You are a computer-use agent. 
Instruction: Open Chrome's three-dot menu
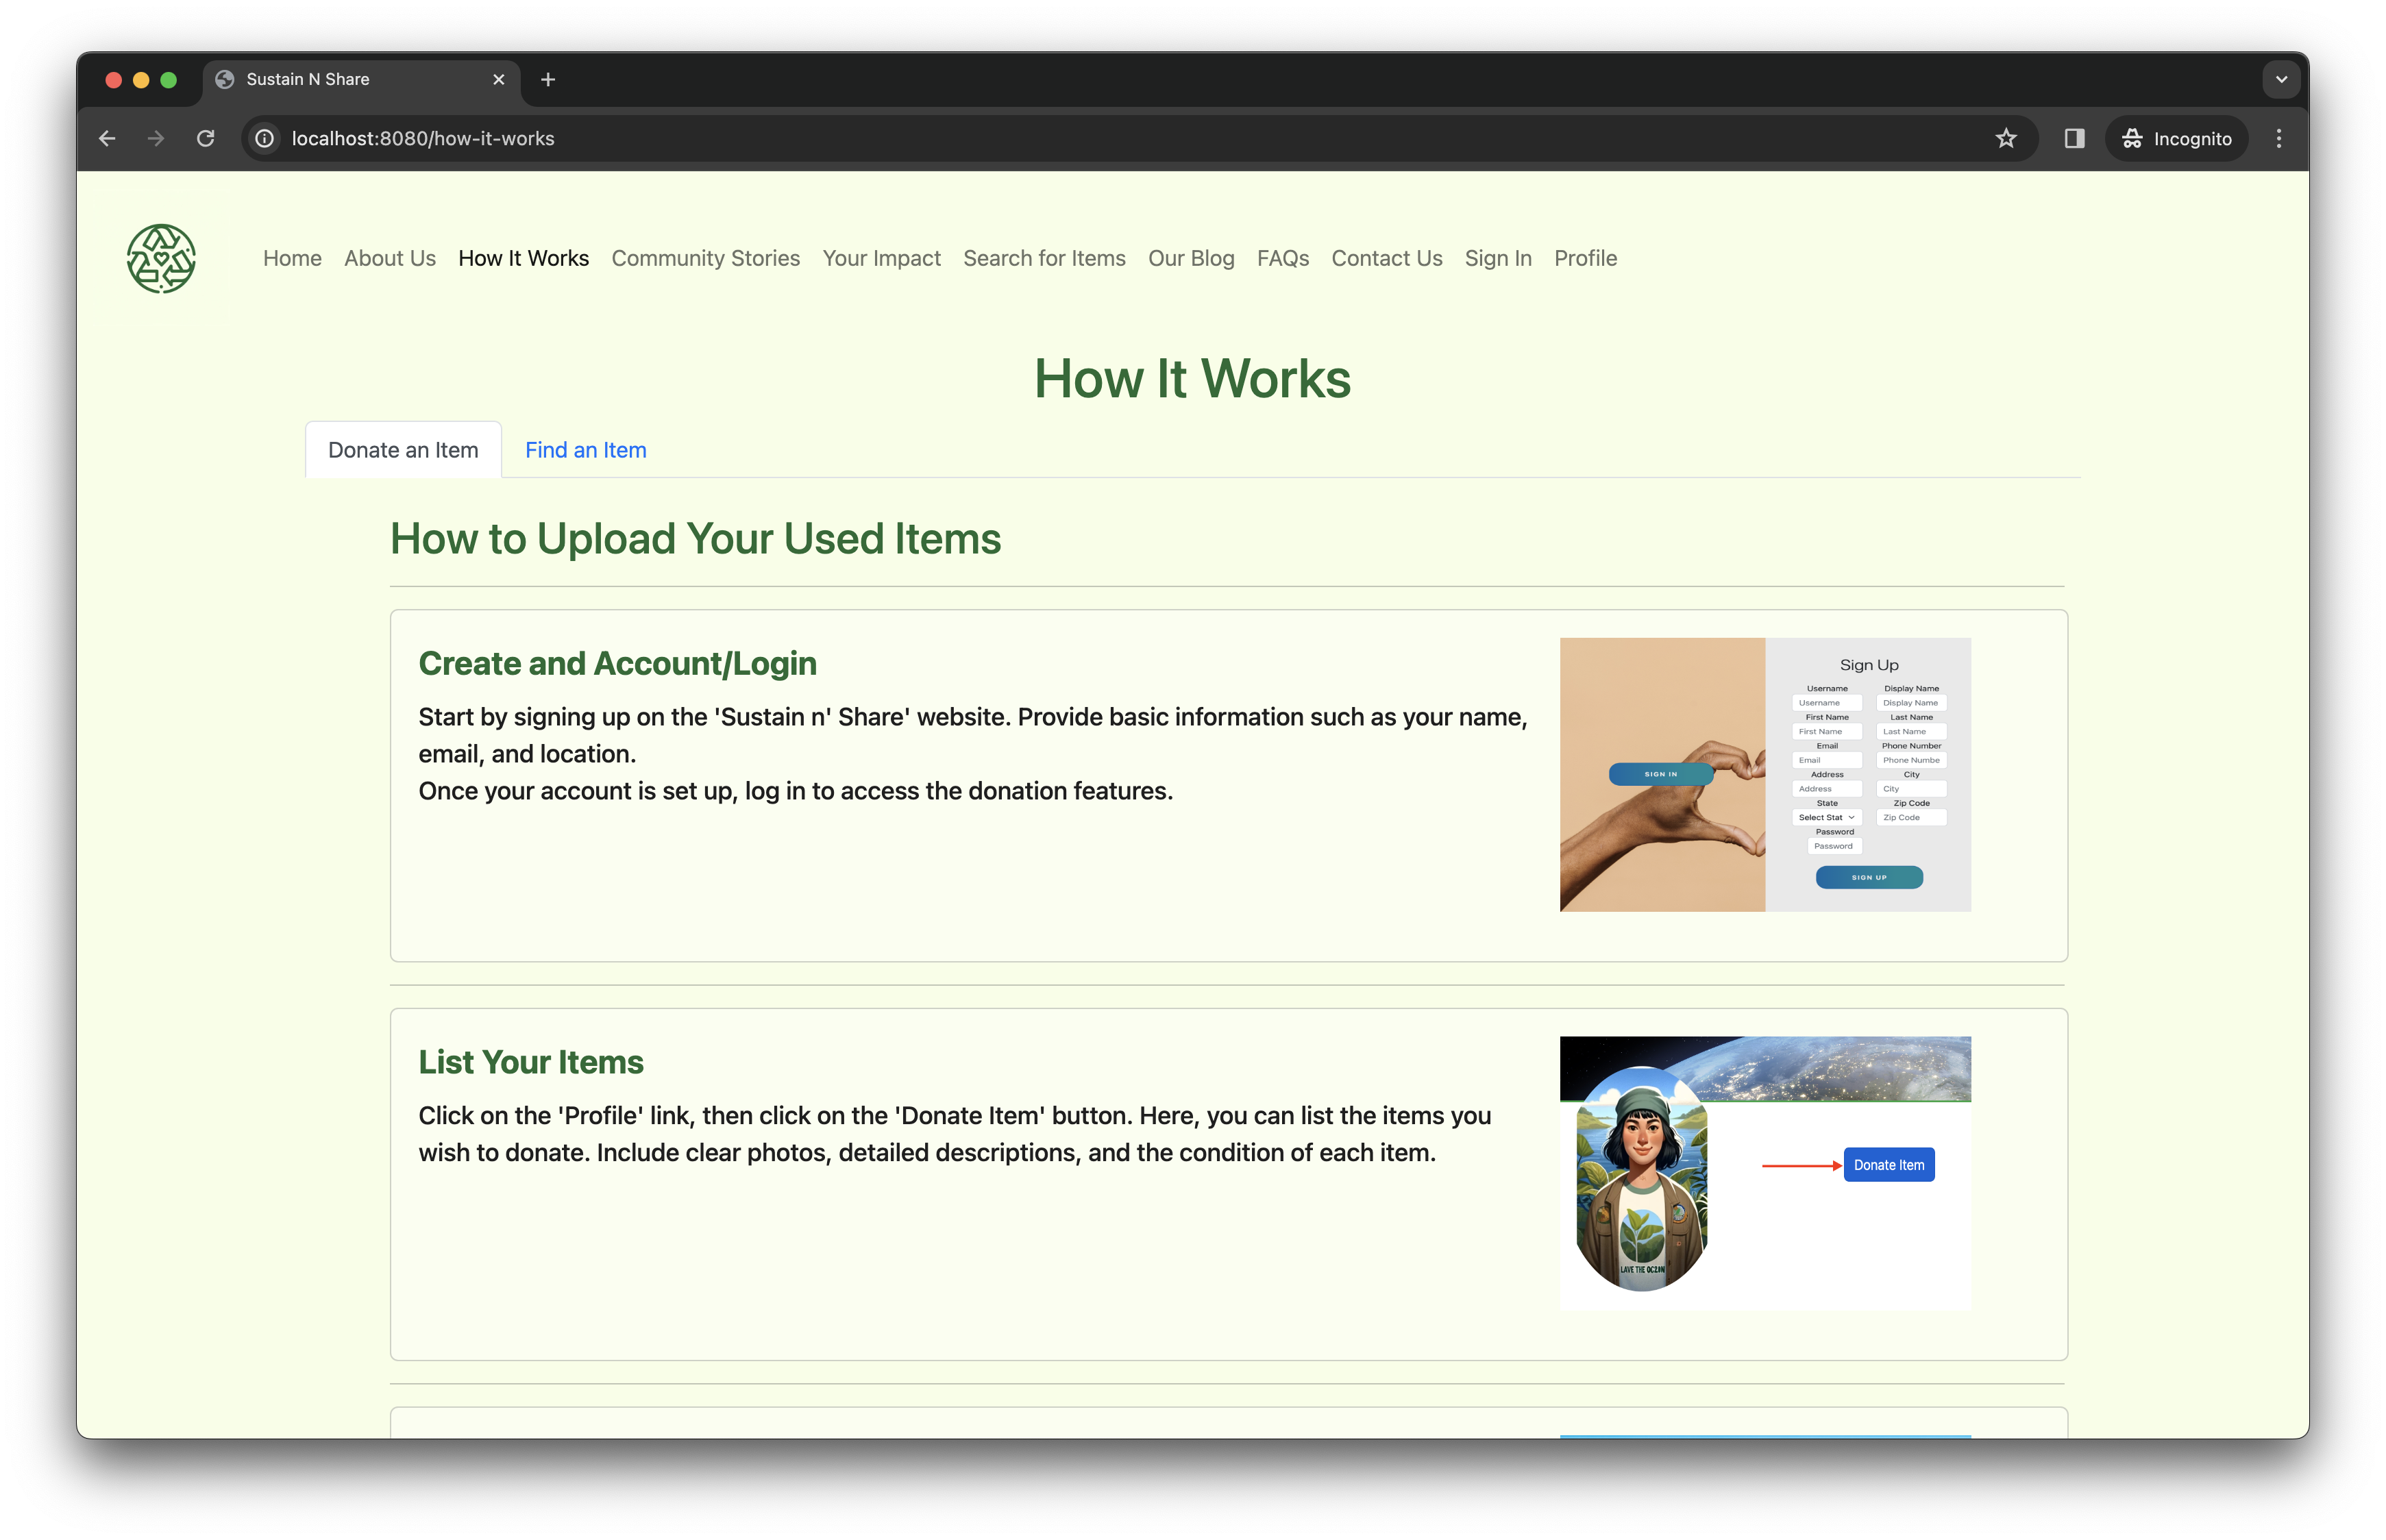click(2279, 138)
